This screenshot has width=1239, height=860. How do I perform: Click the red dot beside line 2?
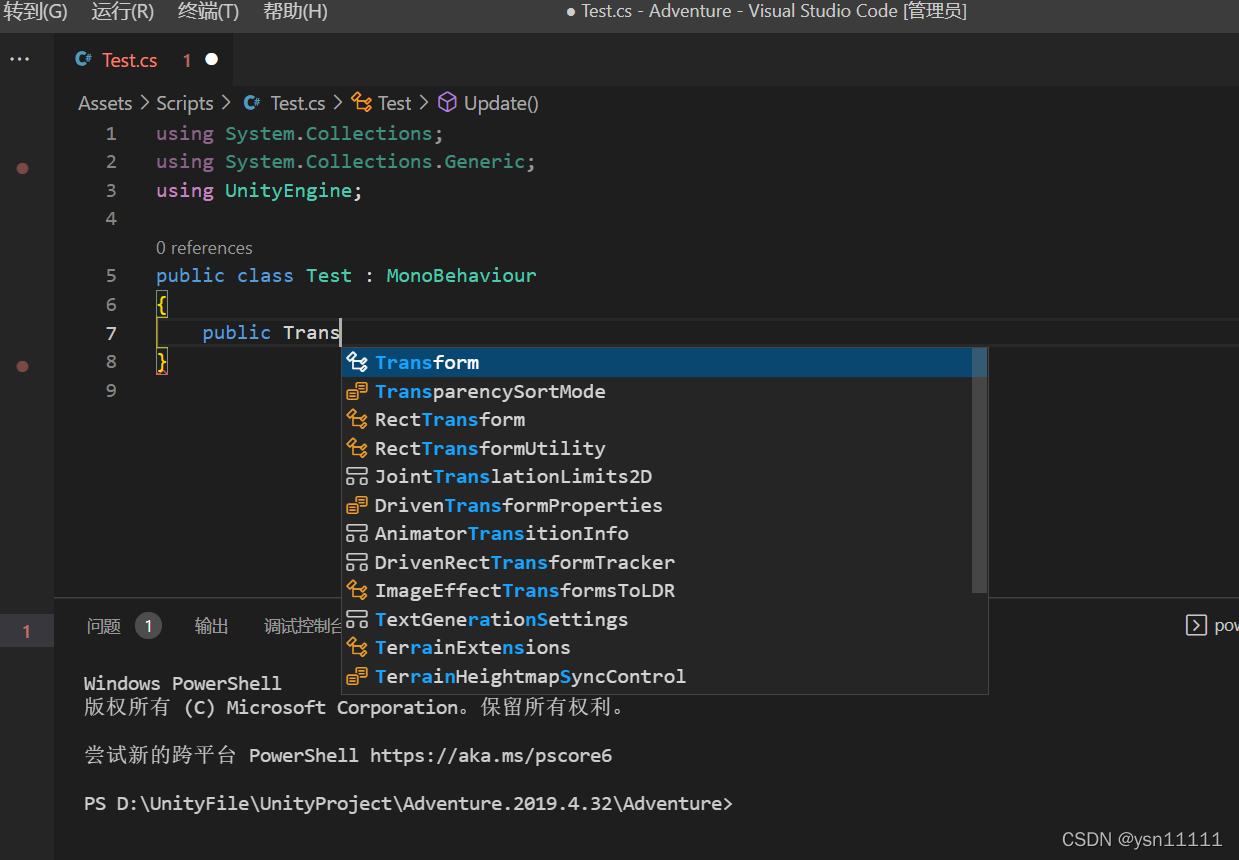click(22, 168)
